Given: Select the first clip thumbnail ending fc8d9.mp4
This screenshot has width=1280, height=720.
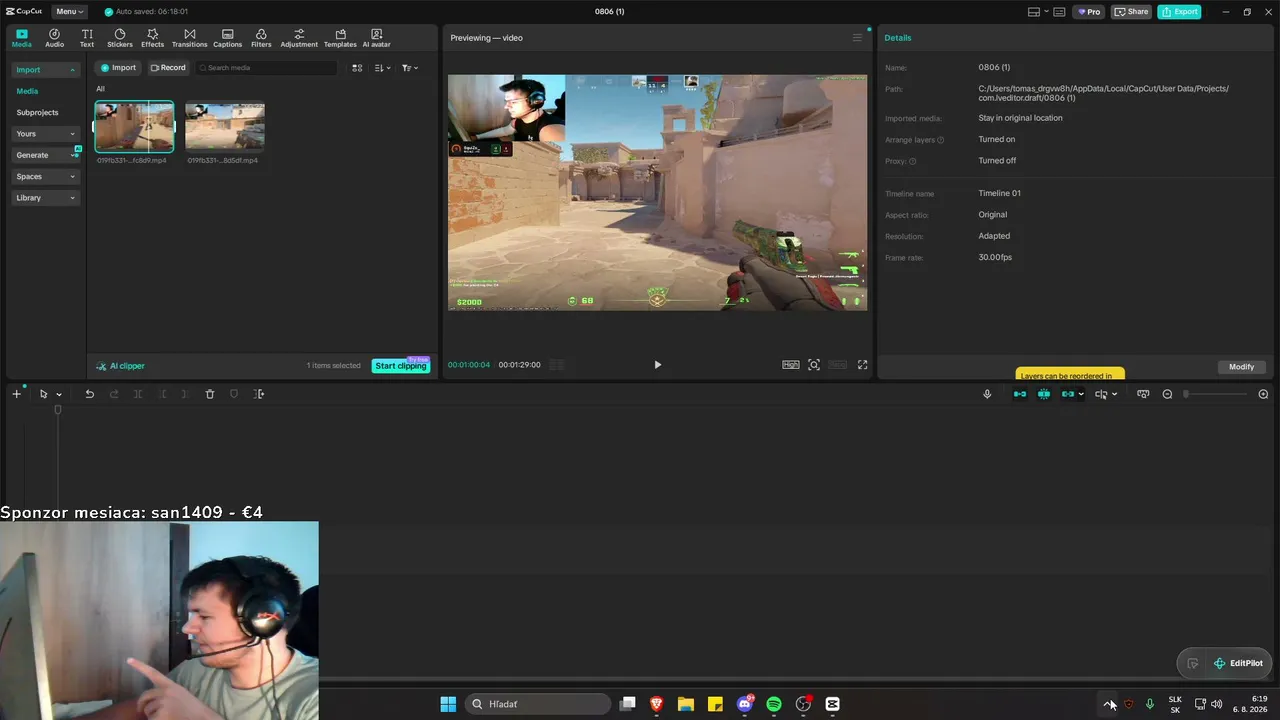Looking at the screenshot, I should pos(134,126).
